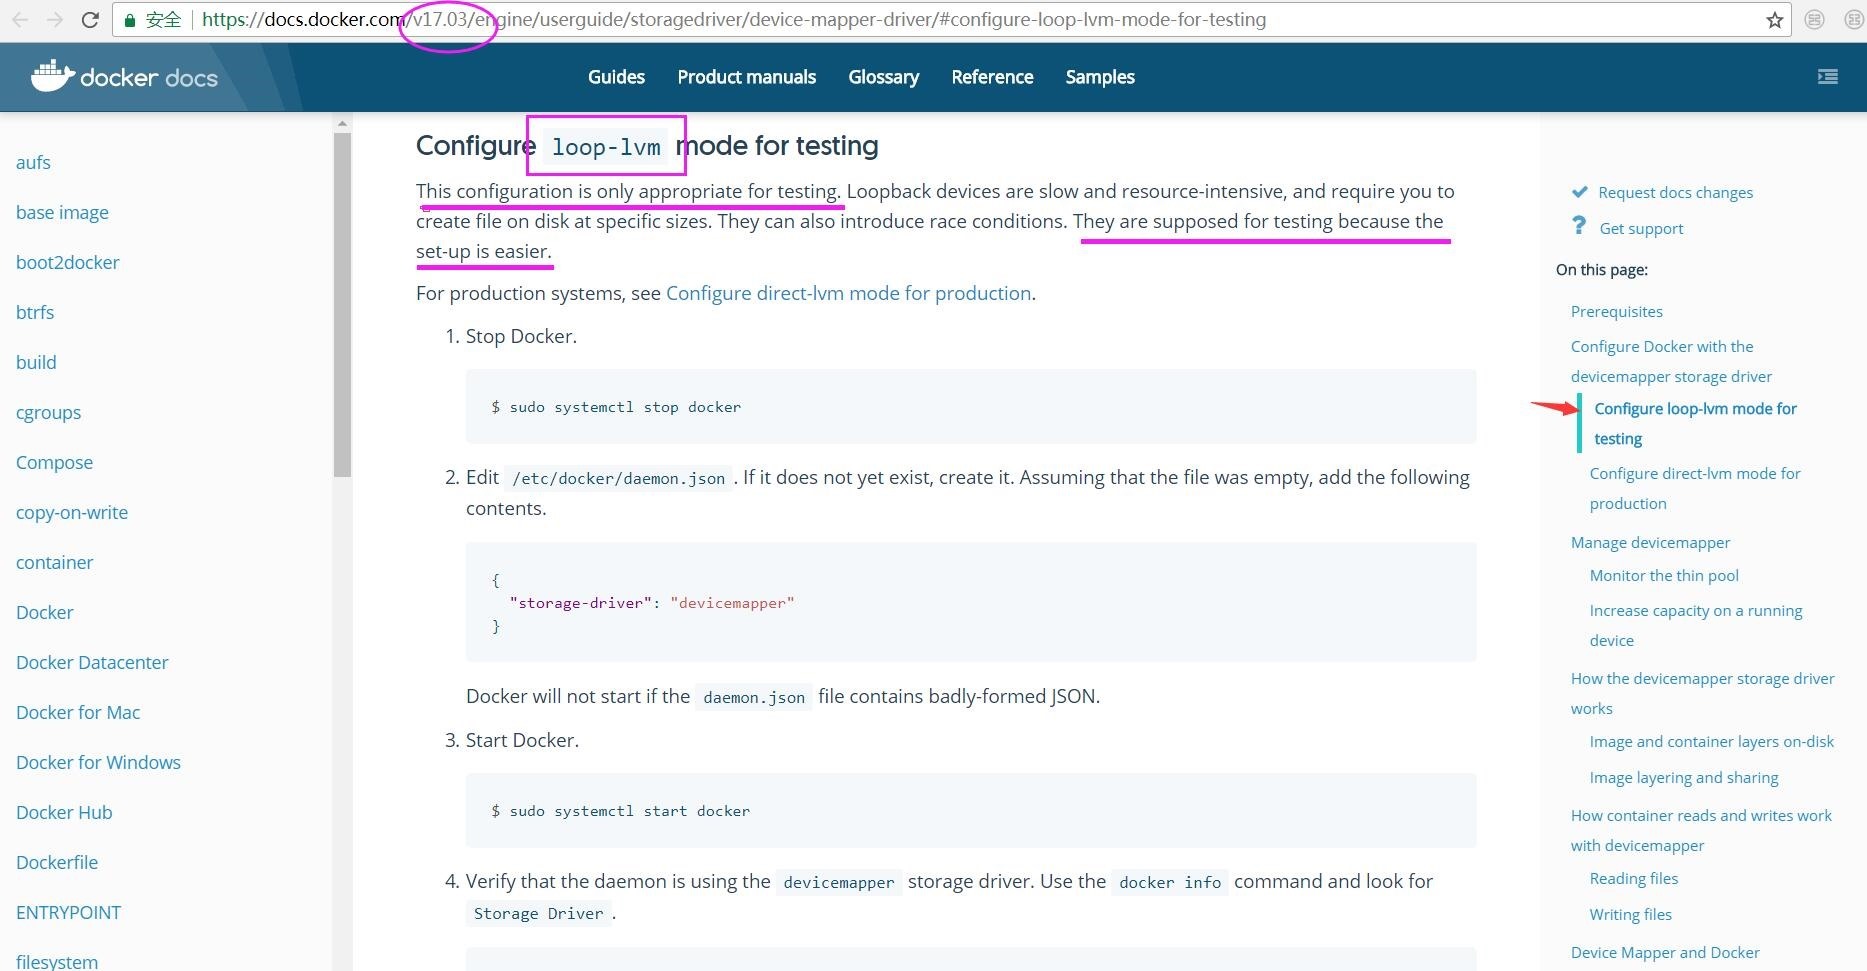Open Docker for Windows sidebar entry
Image resolution: width=1867 pixels, height=971 pixels.
pos(98,762)
